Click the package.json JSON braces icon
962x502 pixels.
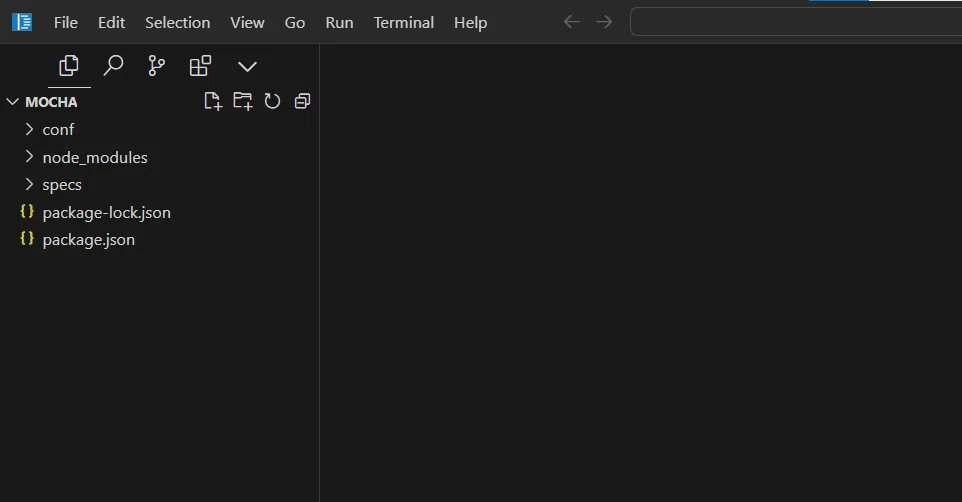[x=27, y=238]
